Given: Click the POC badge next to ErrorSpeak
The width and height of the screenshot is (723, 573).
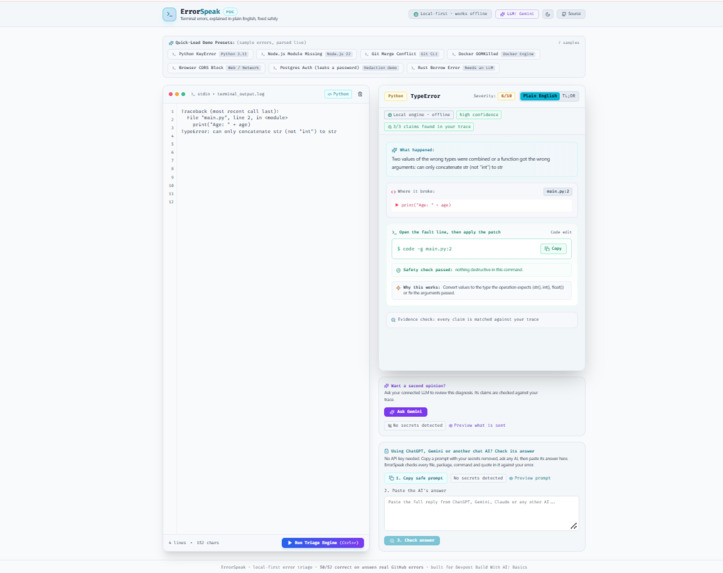Looking at the screenshot, I should (x=230, y=12).
